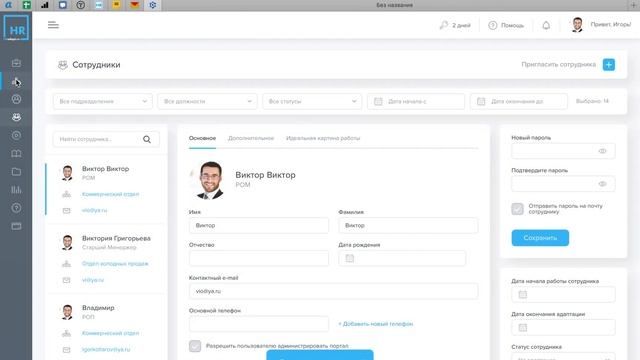This screenshot has width=640, height=360.
Task: Click the Отчество input field
Action: 259,258
